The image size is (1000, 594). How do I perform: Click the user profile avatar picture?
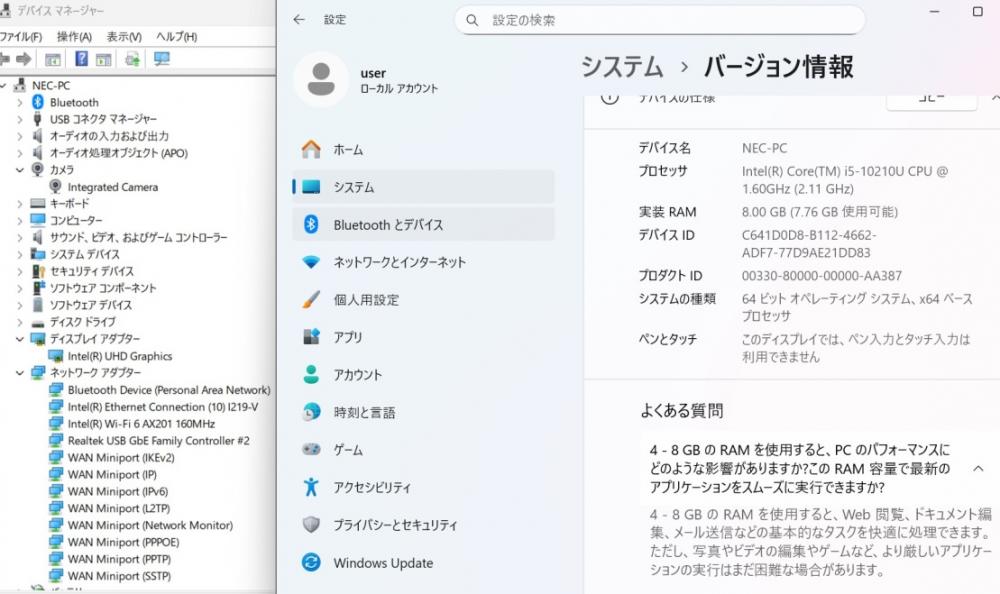[321, 80]
